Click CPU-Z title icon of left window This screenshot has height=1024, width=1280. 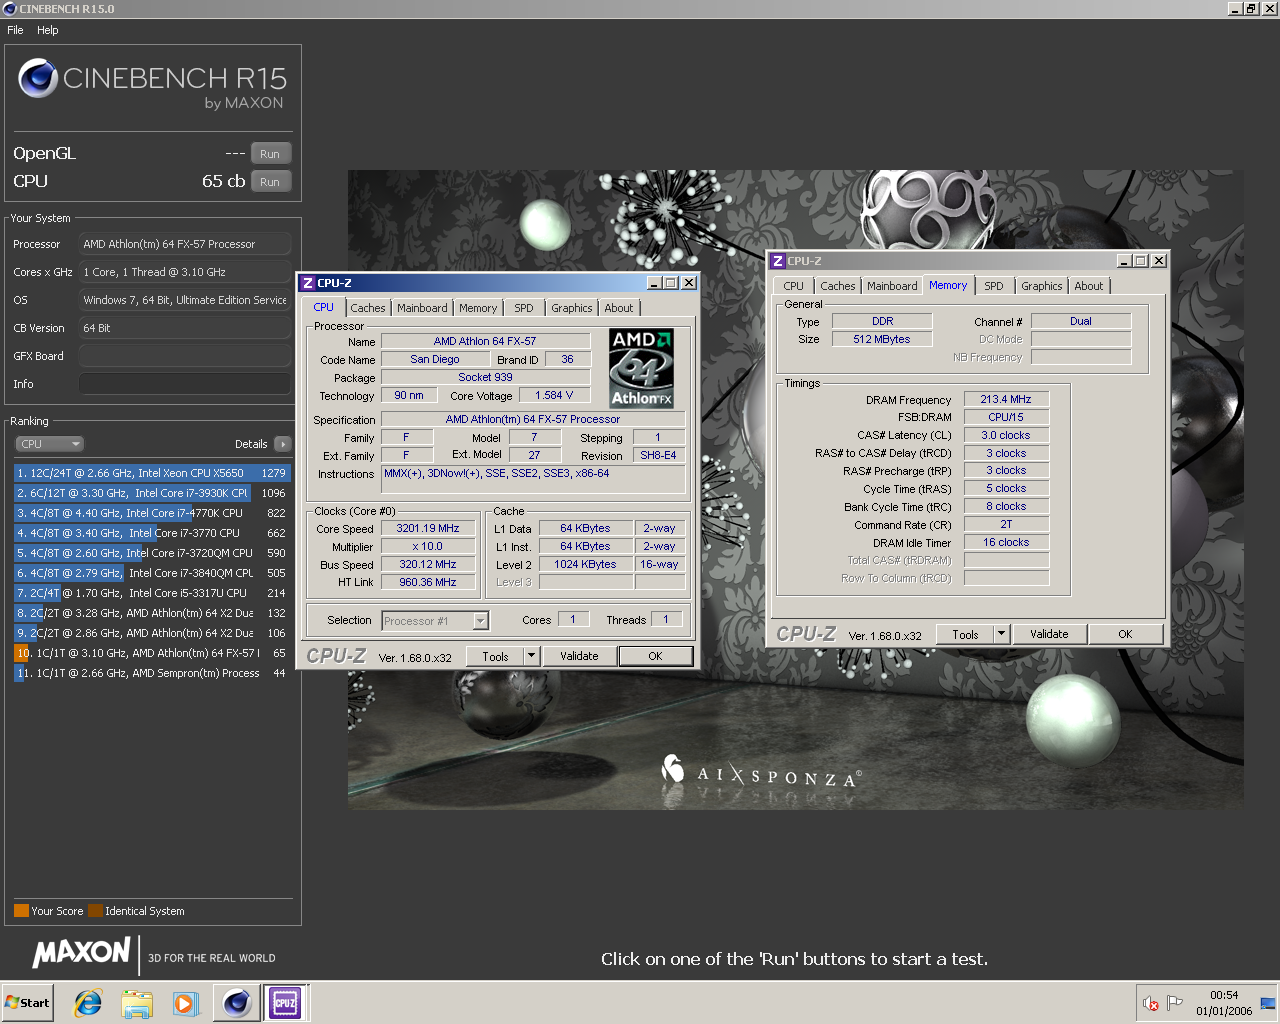pos(308,283)
